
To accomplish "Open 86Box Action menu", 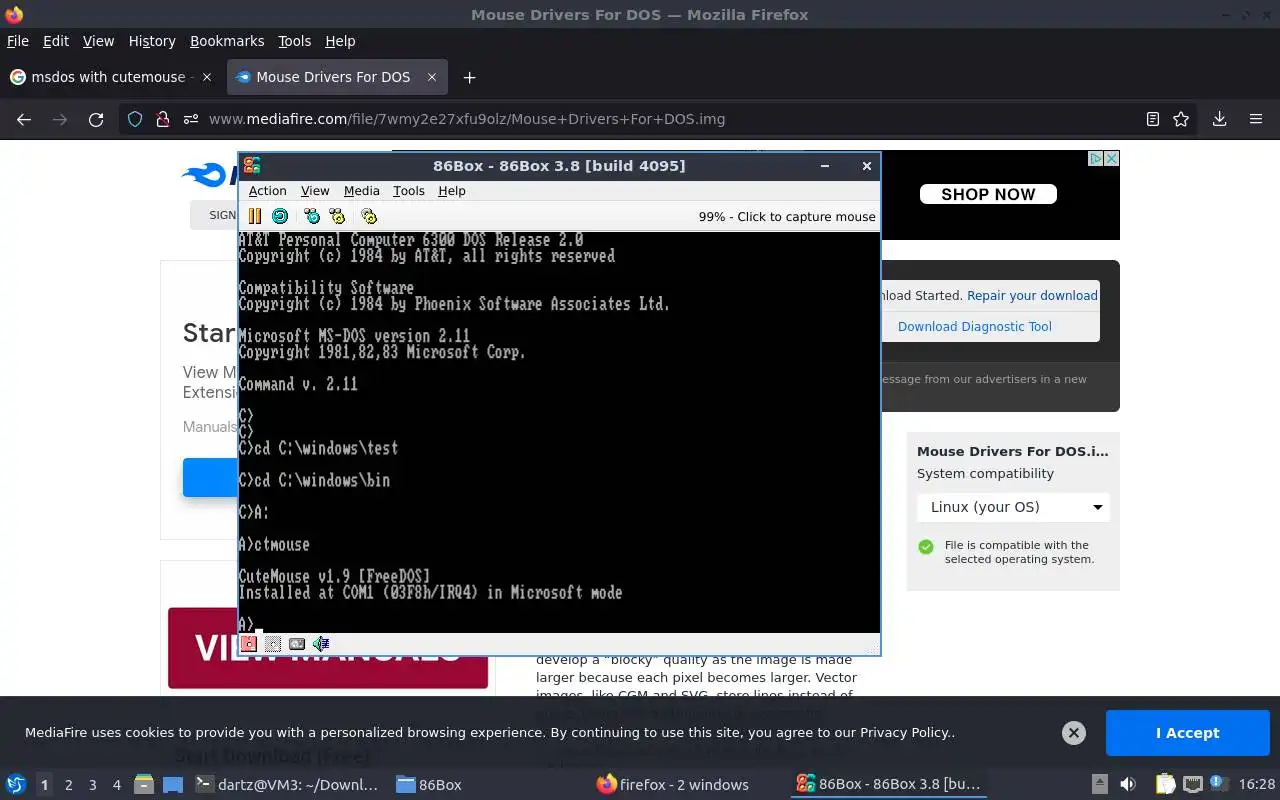I will (x=267, y=191).
